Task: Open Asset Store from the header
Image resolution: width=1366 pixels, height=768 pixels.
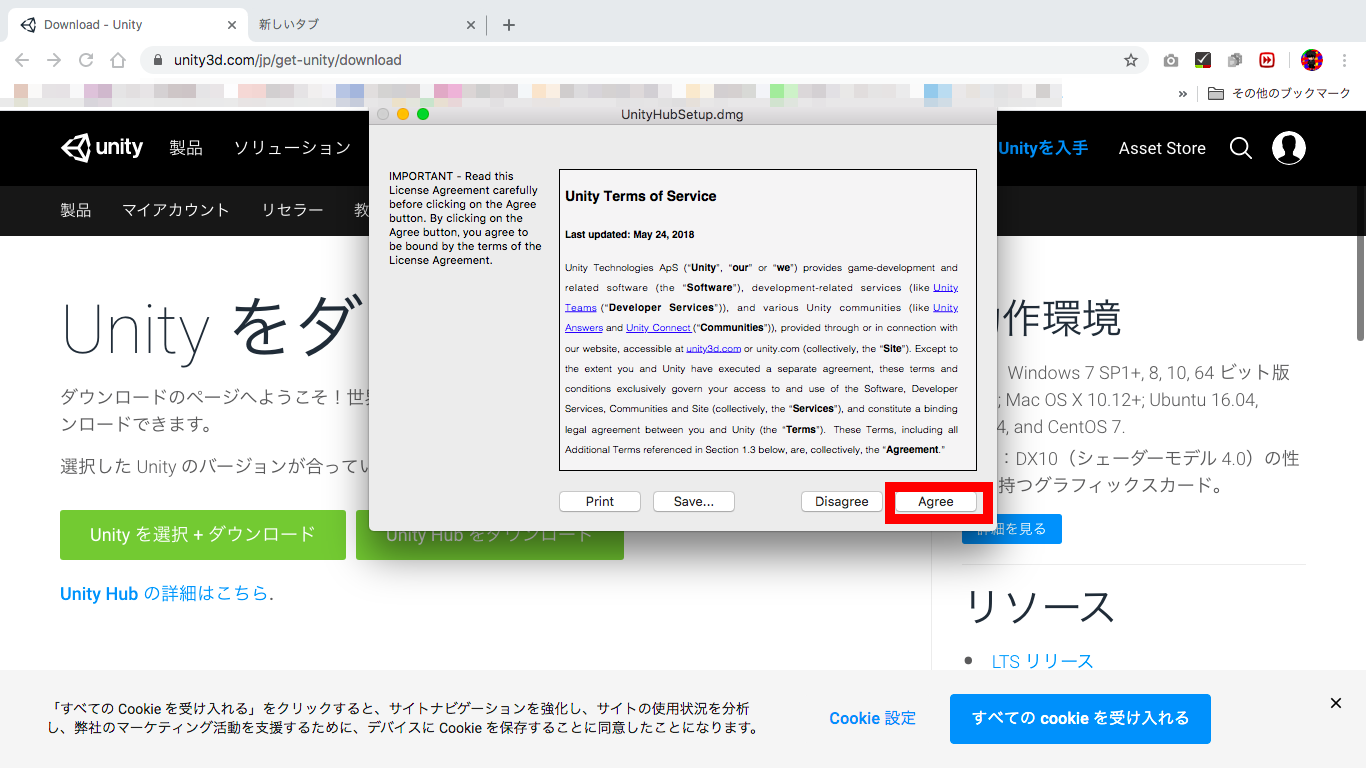Action: tap(1162, 148)
